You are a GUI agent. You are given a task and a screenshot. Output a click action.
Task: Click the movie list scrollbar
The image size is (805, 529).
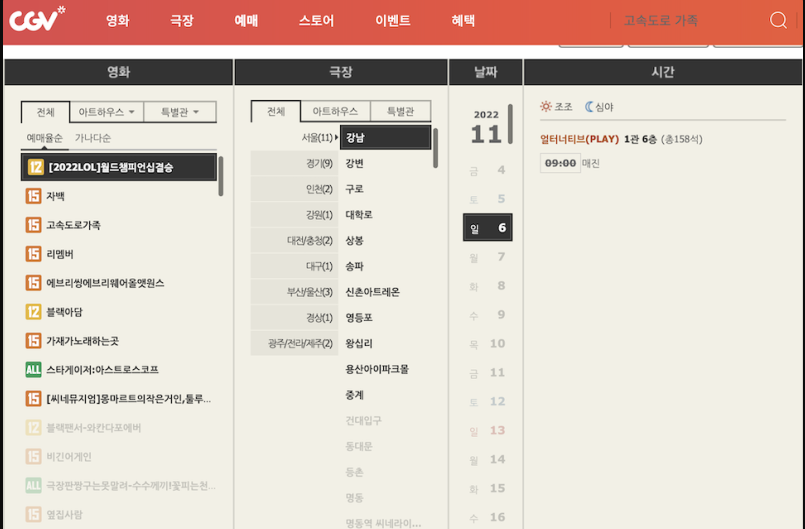221,176
